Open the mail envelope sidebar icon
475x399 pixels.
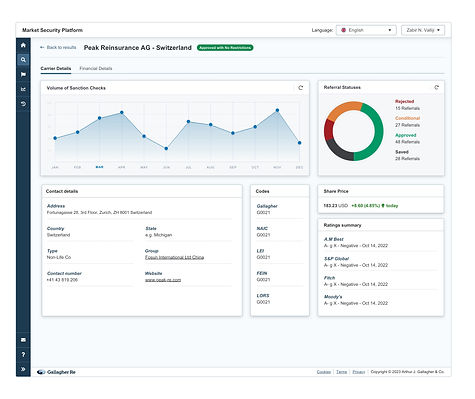(23, 340)
